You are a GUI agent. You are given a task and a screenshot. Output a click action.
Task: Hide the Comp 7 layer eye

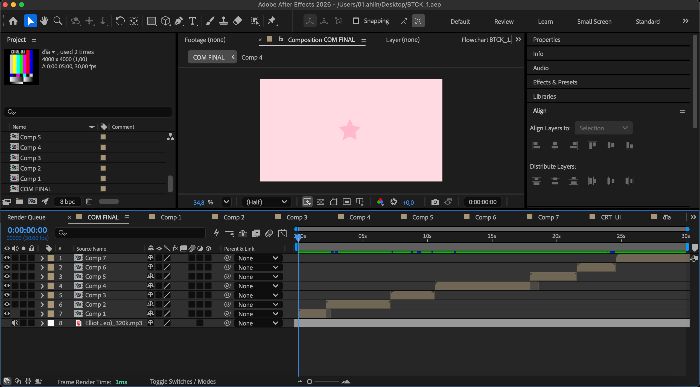[x=7, y=258]
